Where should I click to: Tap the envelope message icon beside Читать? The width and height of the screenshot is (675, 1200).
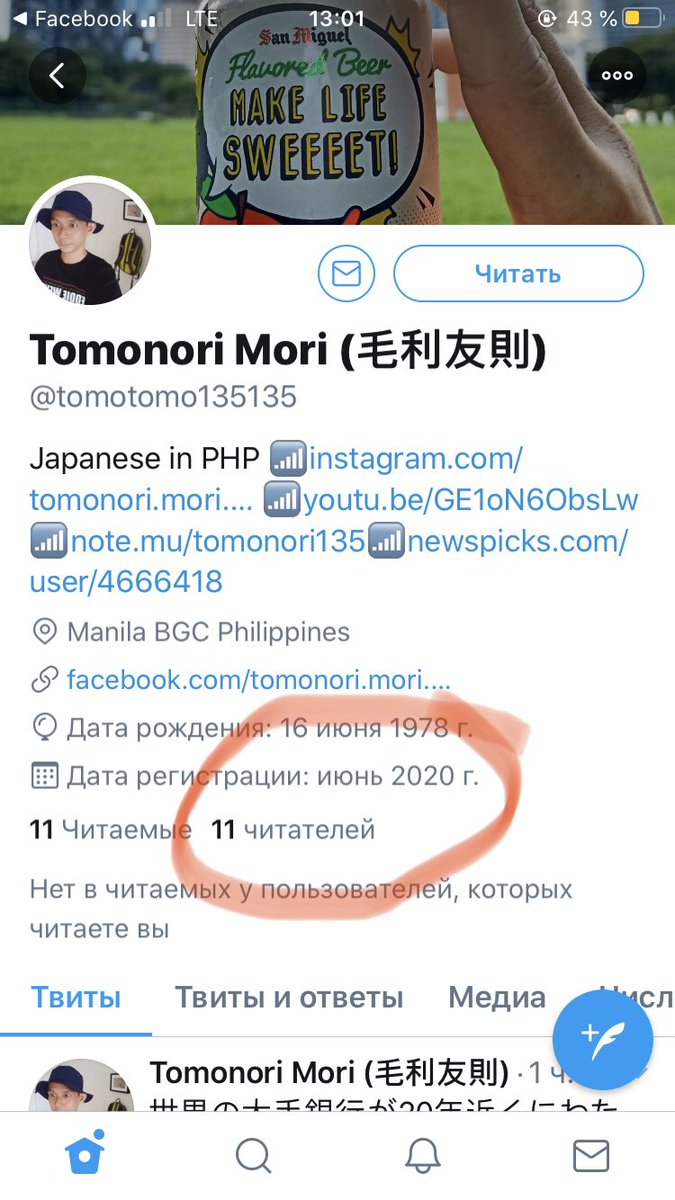[346, 273]
